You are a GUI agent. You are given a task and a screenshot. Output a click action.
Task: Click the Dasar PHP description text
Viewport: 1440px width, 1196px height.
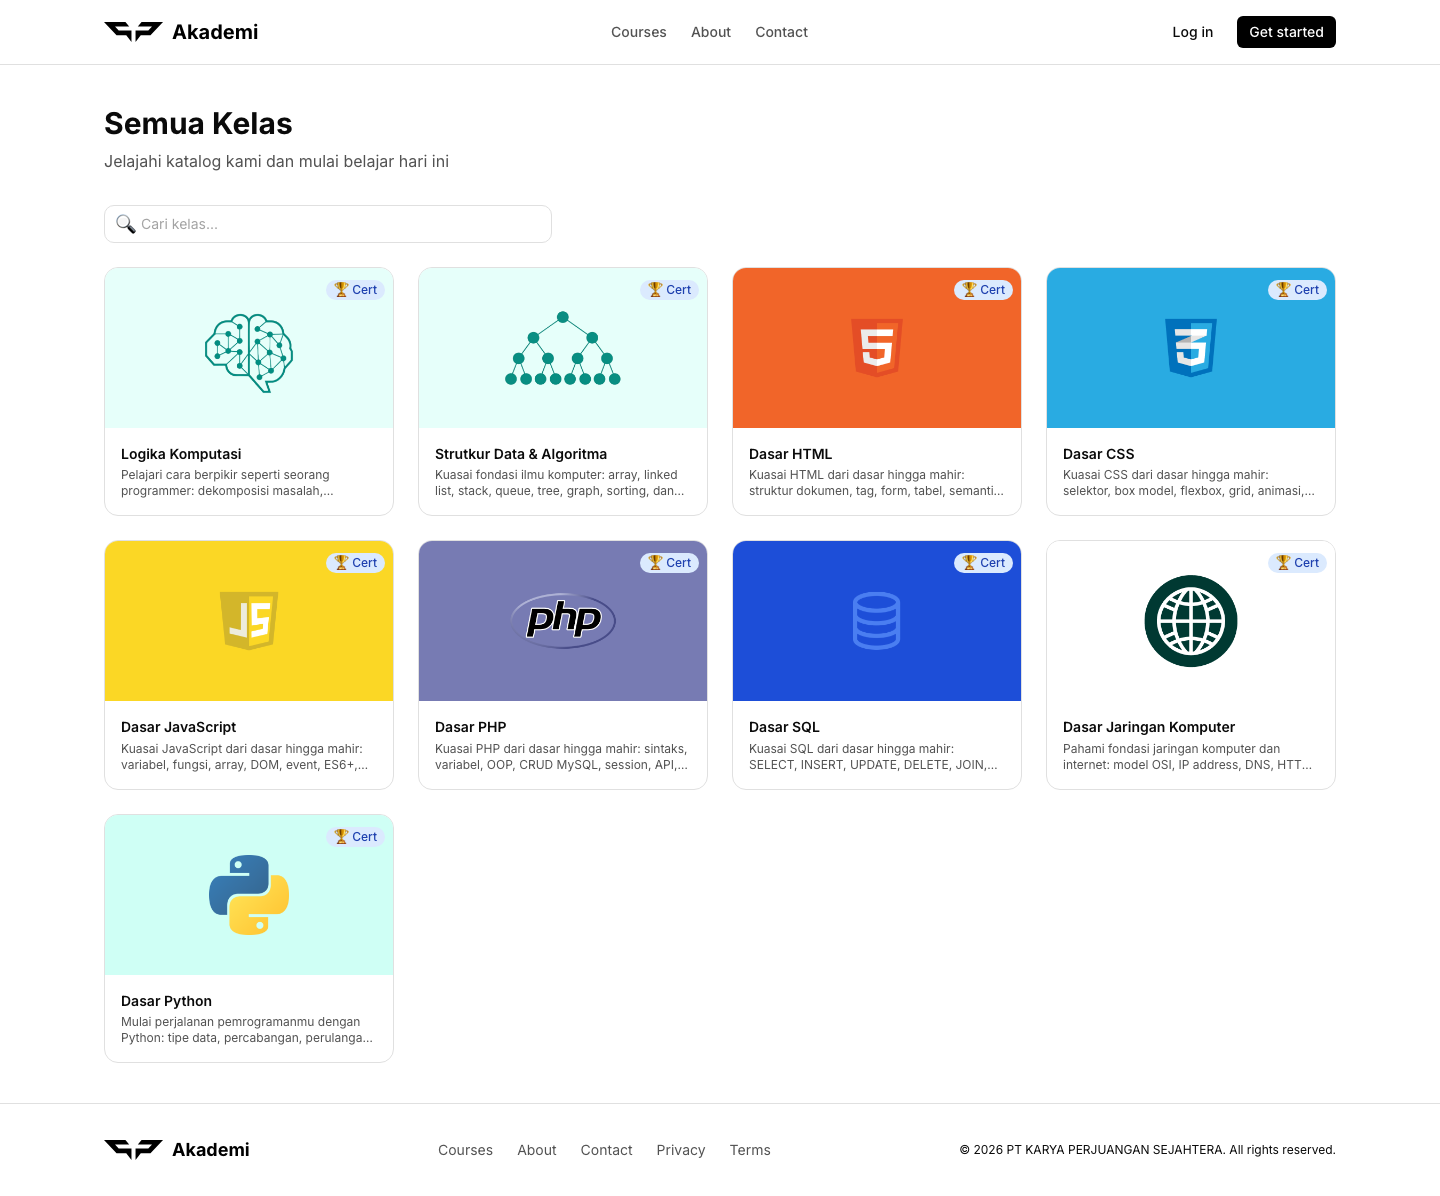561,757
